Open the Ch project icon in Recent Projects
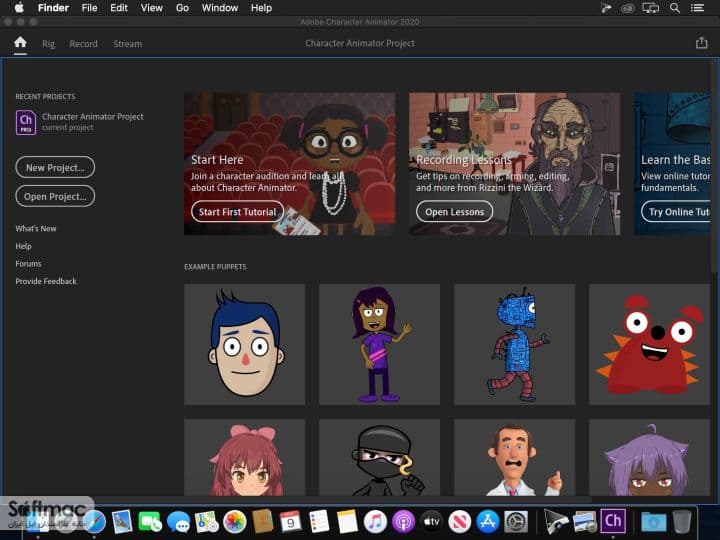Image resolution: width=720 pixels, height=540 pixels. pos(26,122)
